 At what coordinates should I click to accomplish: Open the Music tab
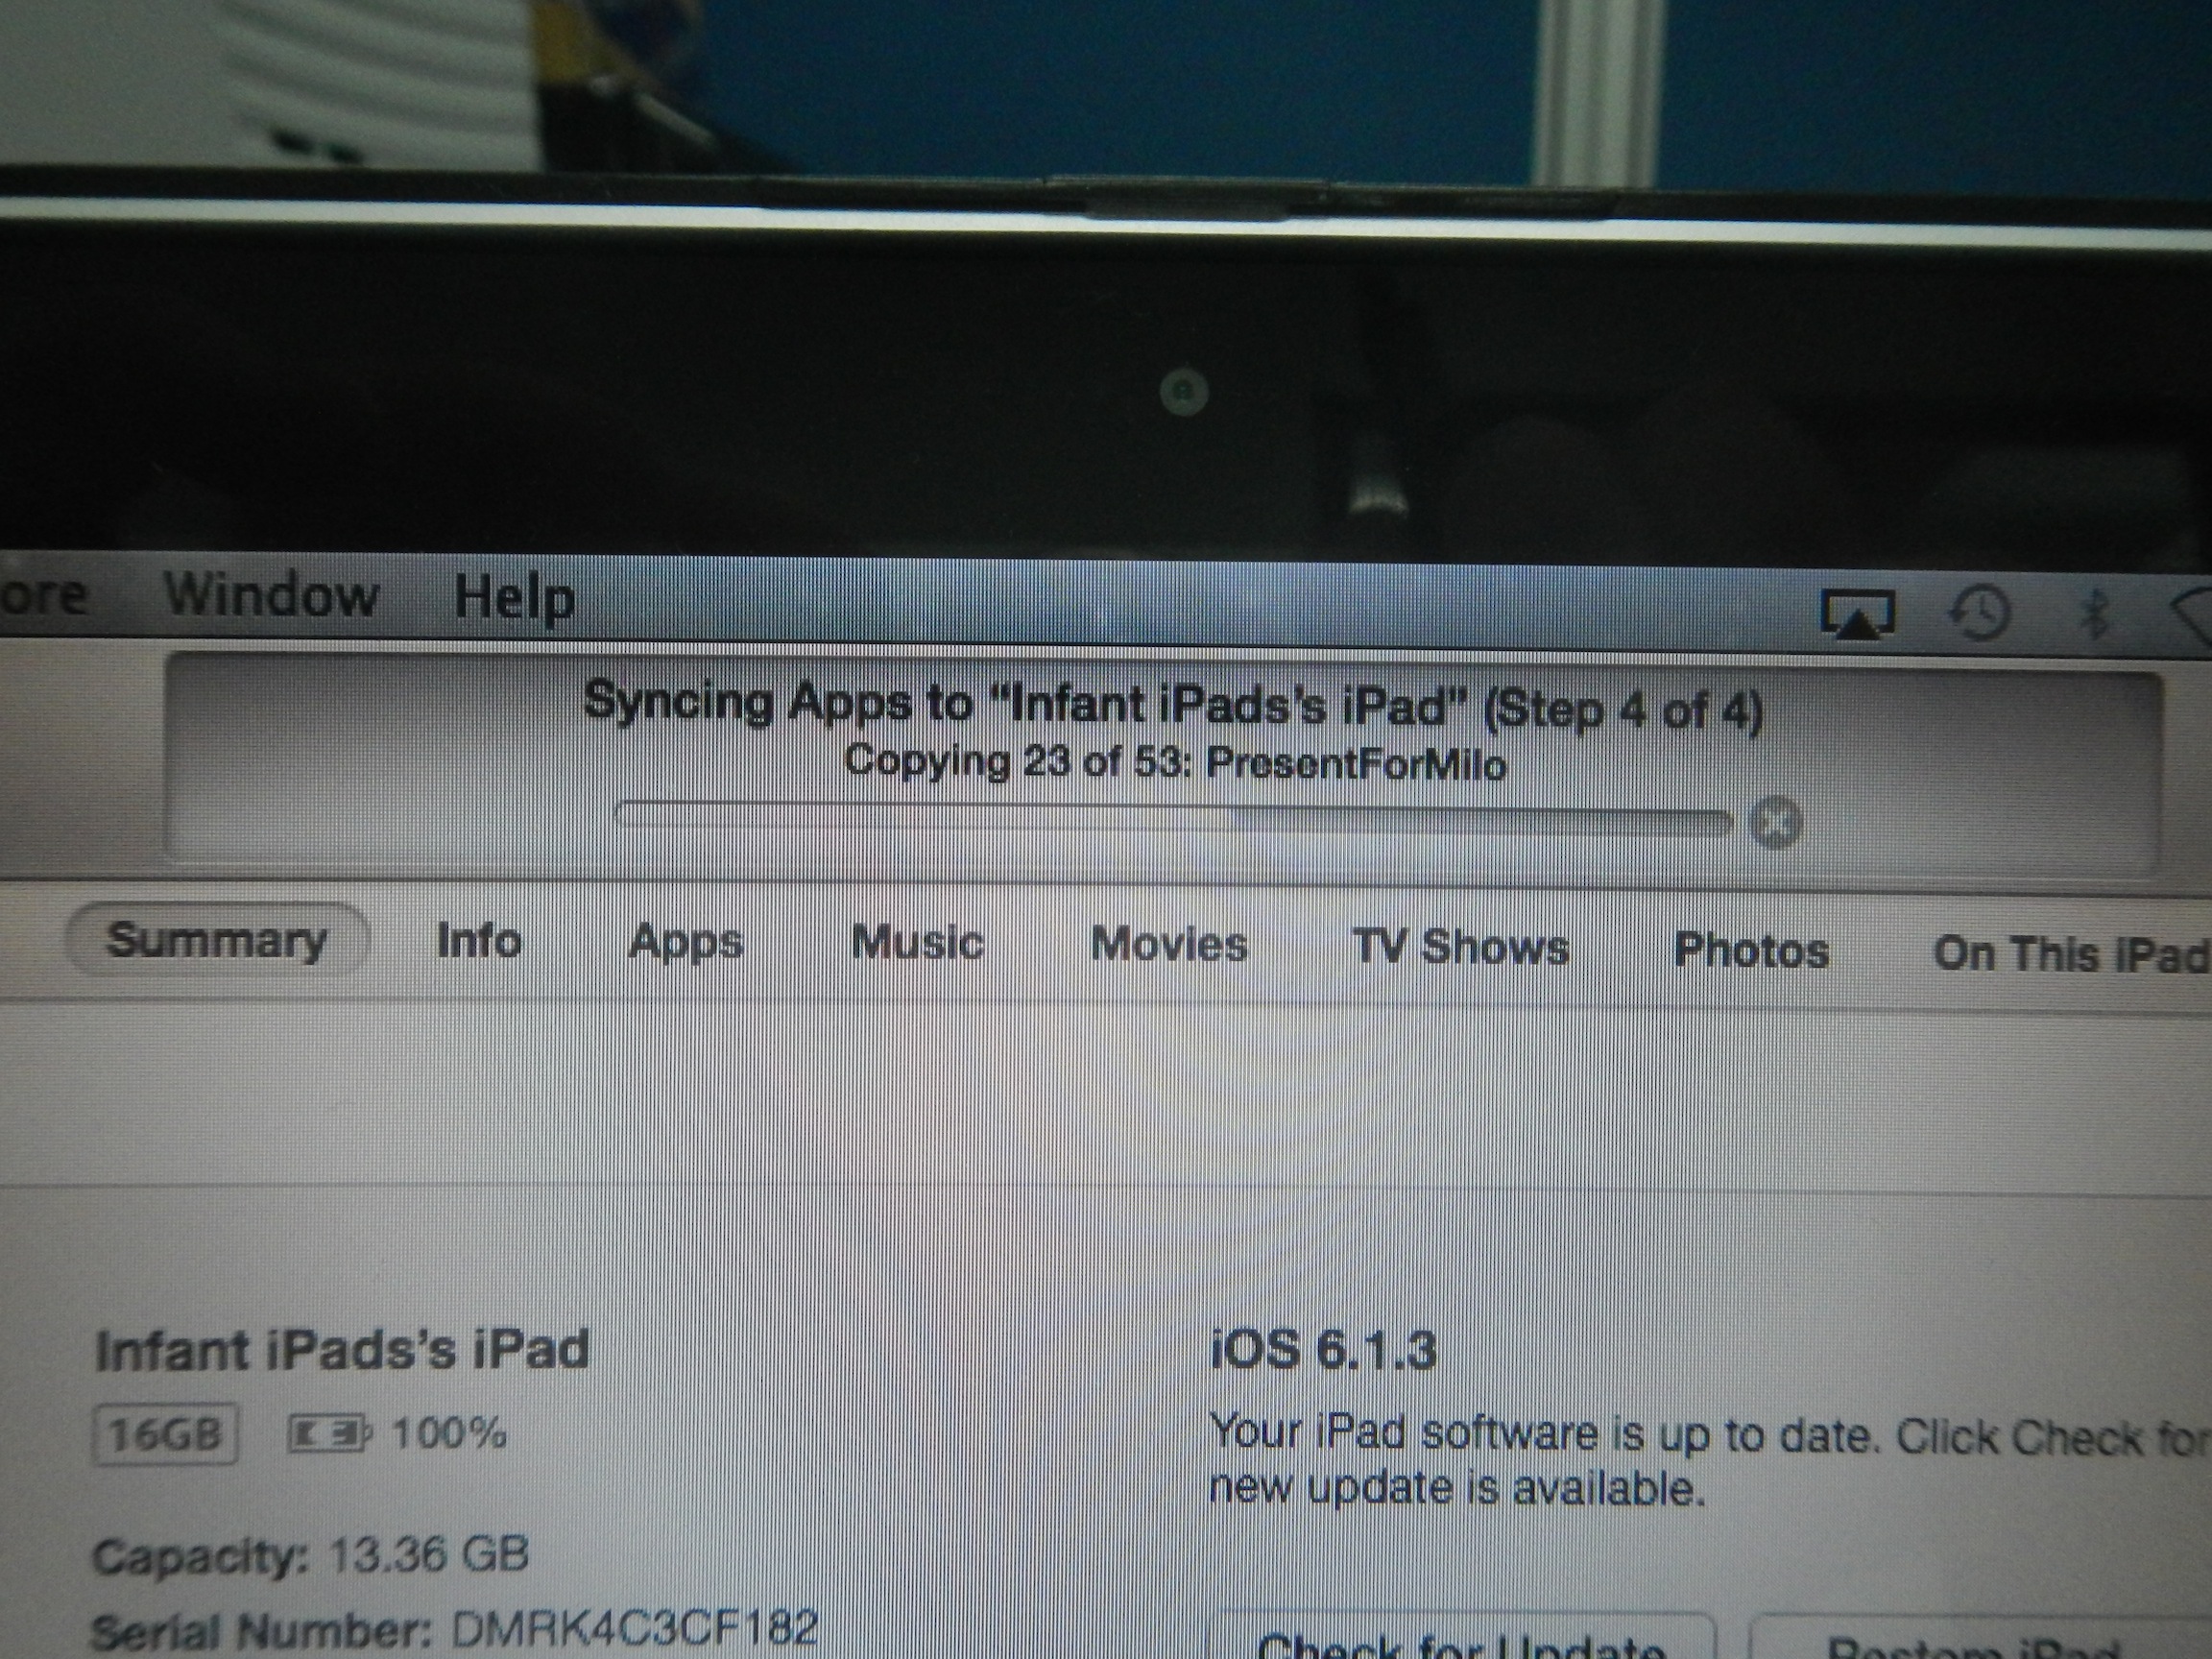click(918, 944)
